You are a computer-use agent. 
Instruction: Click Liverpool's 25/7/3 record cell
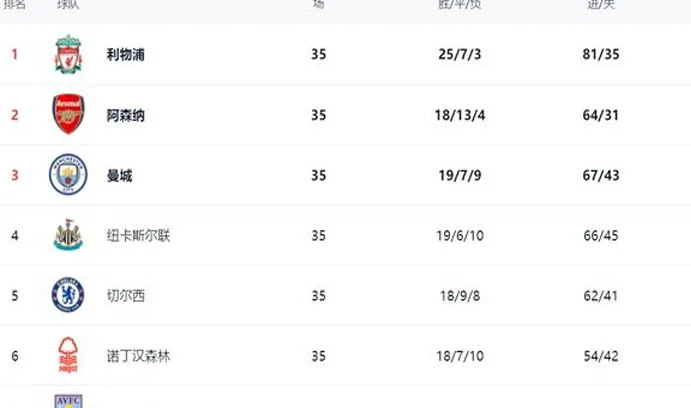point(460,54)
